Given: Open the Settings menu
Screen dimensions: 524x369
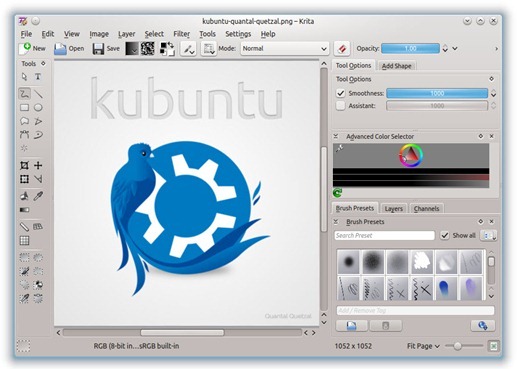Looking at the screenshot, I should [x=238, y=34].
